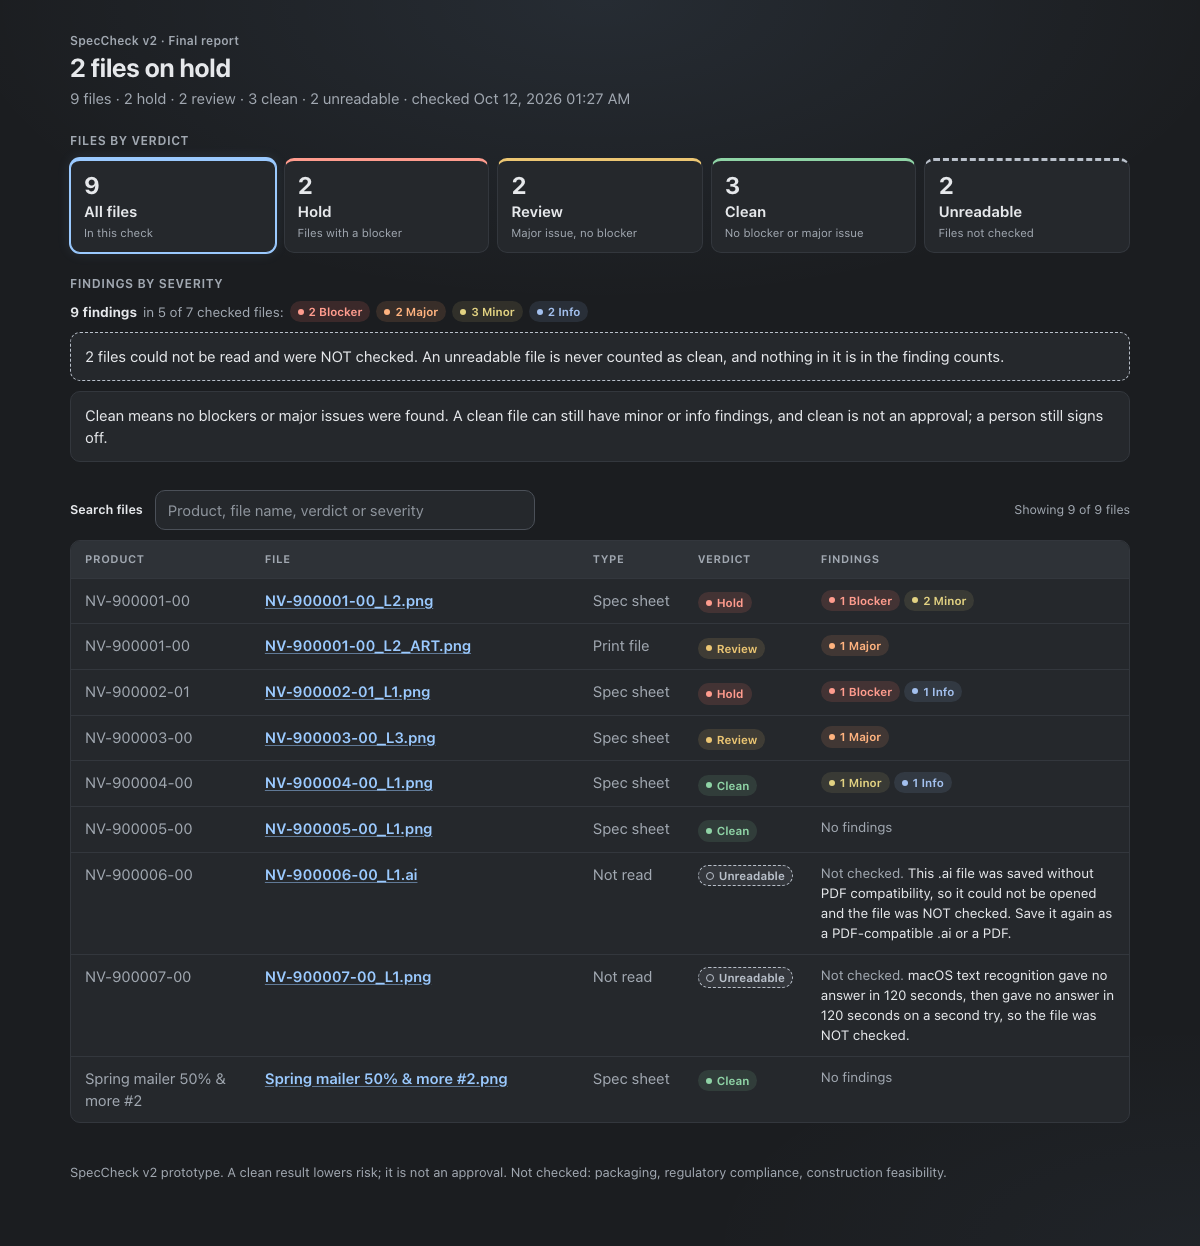The width and height of the screenshot is (1200, 1246).
Task: Click the '2 files on hold' heading
Action: point(150,68)
